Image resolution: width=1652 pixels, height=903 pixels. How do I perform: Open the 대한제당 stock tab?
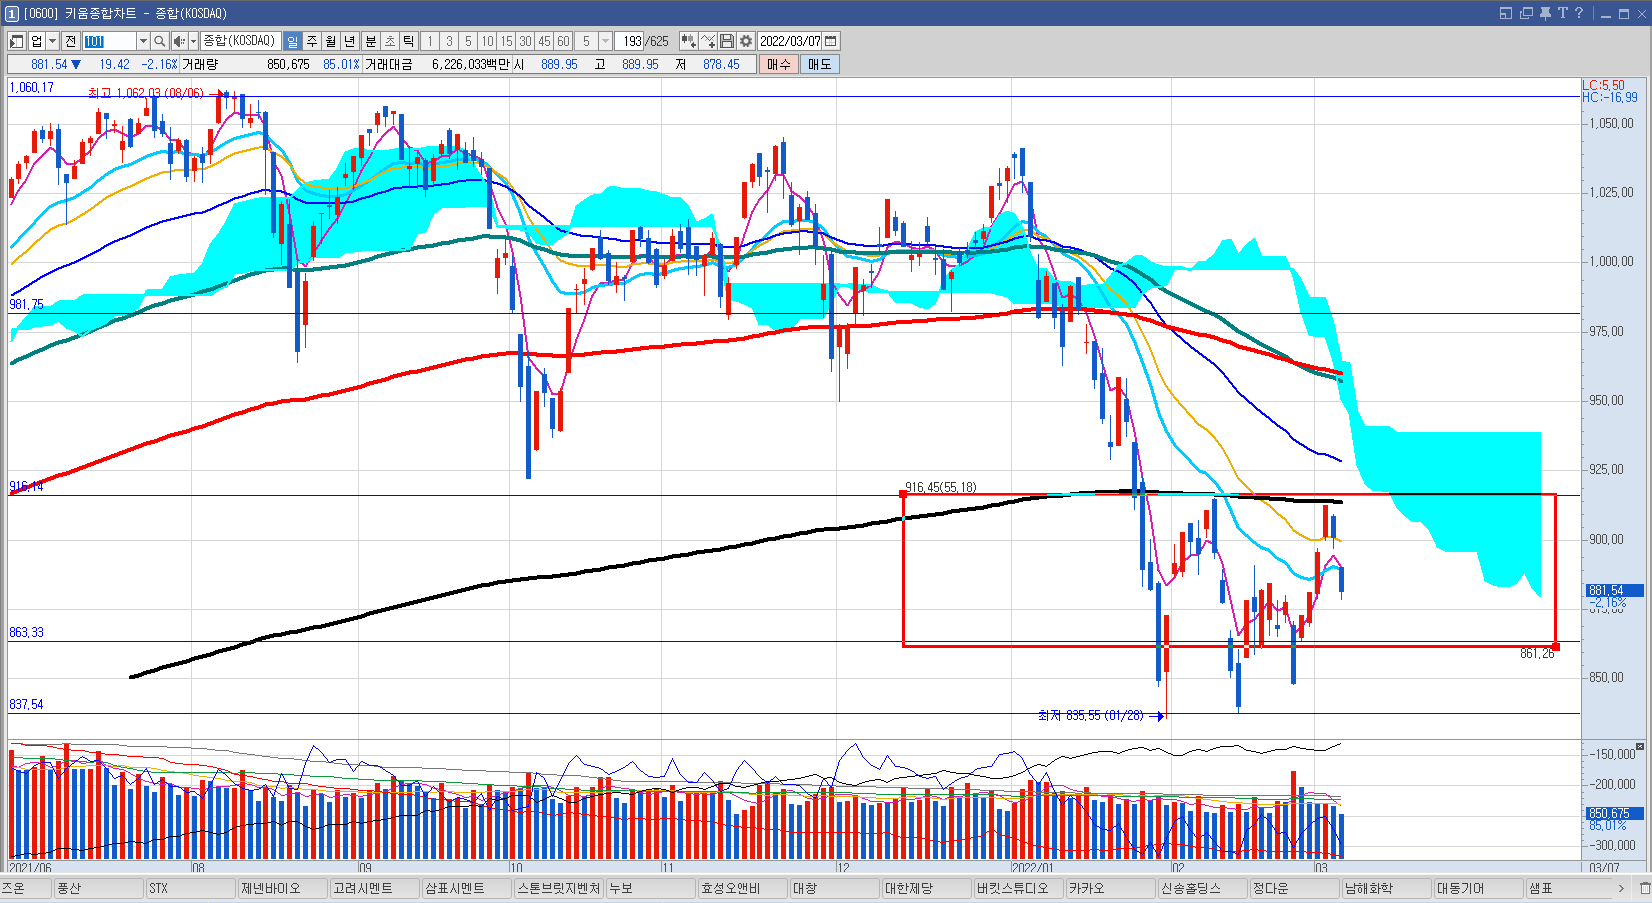coord(927,888)
